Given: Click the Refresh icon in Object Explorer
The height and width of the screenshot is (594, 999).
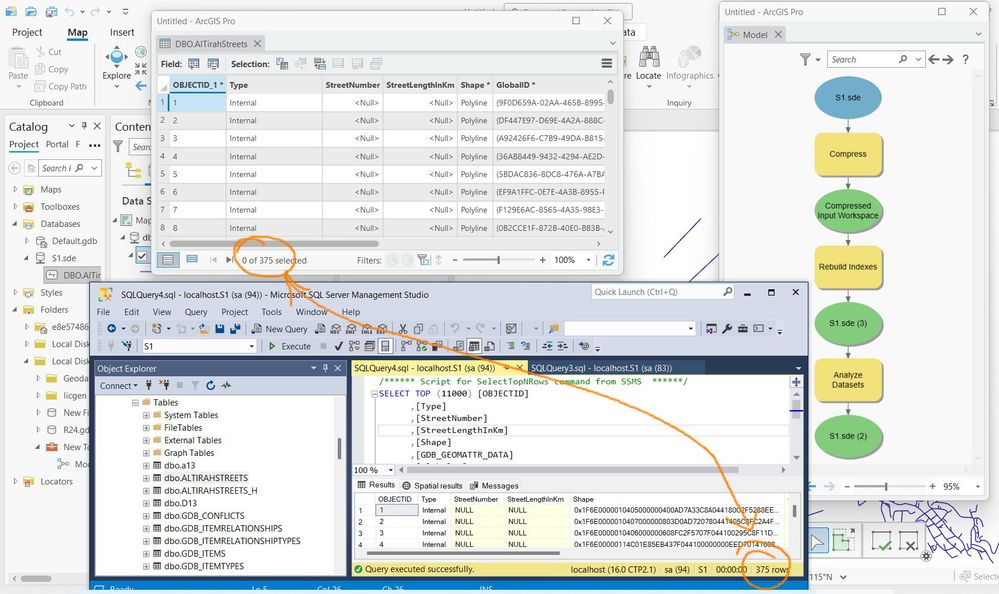Looking at the screenshot, I should click(210, 386).
